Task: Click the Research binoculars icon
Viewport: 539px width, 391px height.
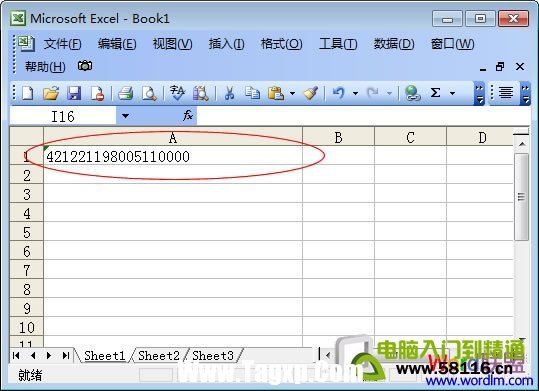Action: point(201,93)
